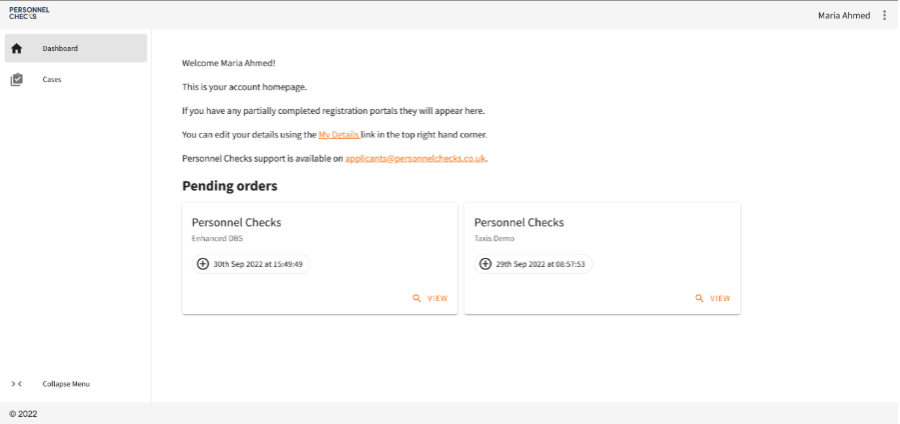Select the 29th Sep 2022 date chip
This screenshot has width=900, height=424.
[x=541, y=264]
